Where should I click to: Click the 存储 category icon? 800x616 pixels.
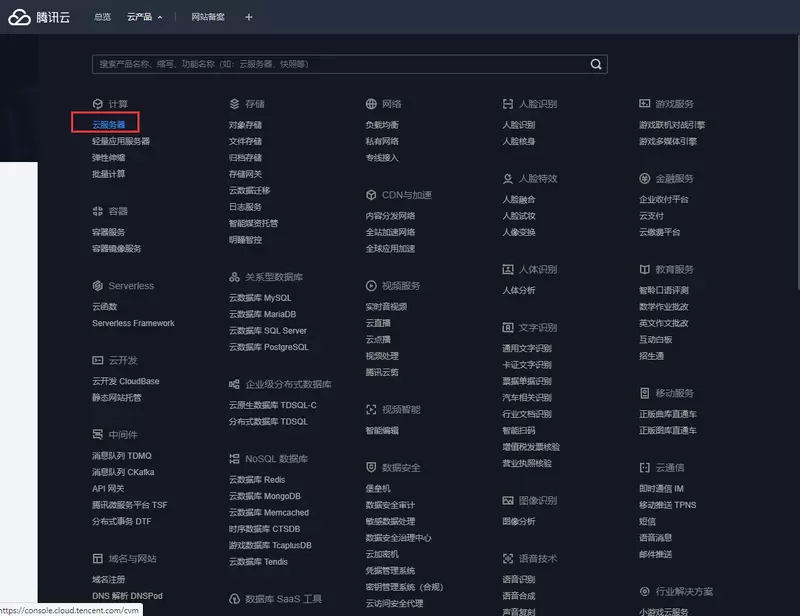234,104
